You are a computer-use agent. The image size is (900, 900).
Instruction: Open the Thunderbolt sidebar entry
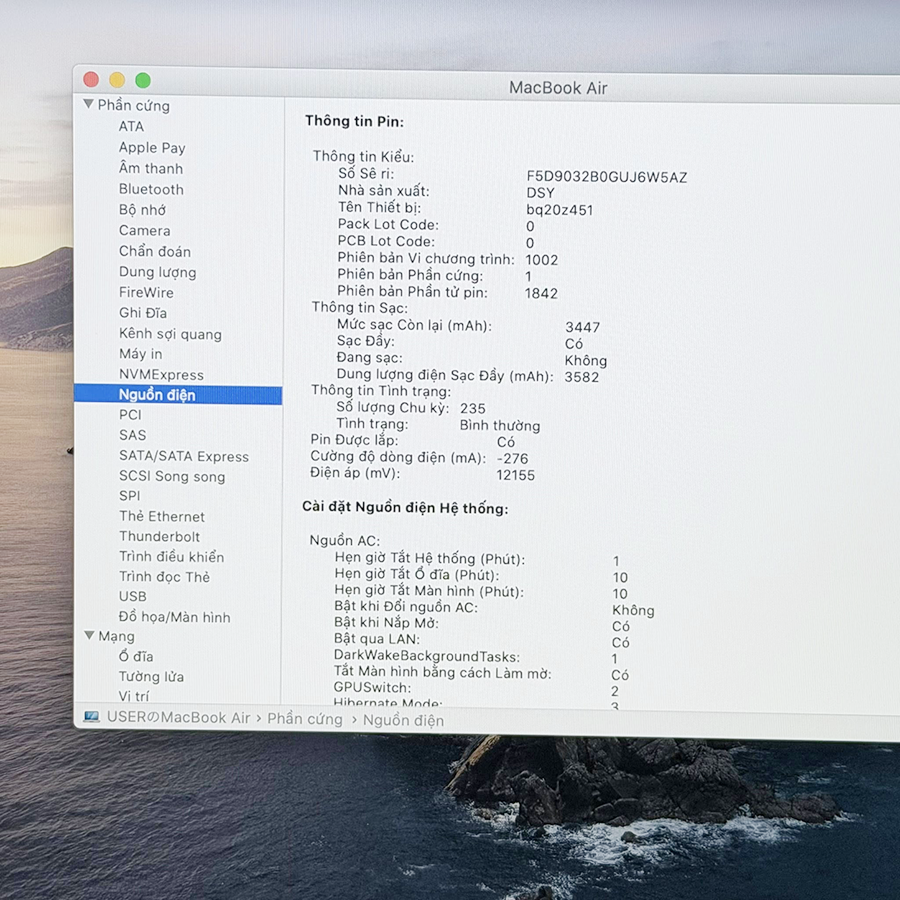coord(159,536)
